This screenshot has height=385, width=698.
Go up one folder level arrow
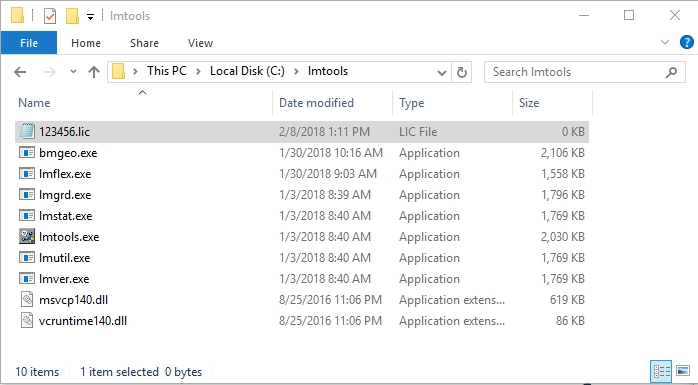click(x=93, y=72)
